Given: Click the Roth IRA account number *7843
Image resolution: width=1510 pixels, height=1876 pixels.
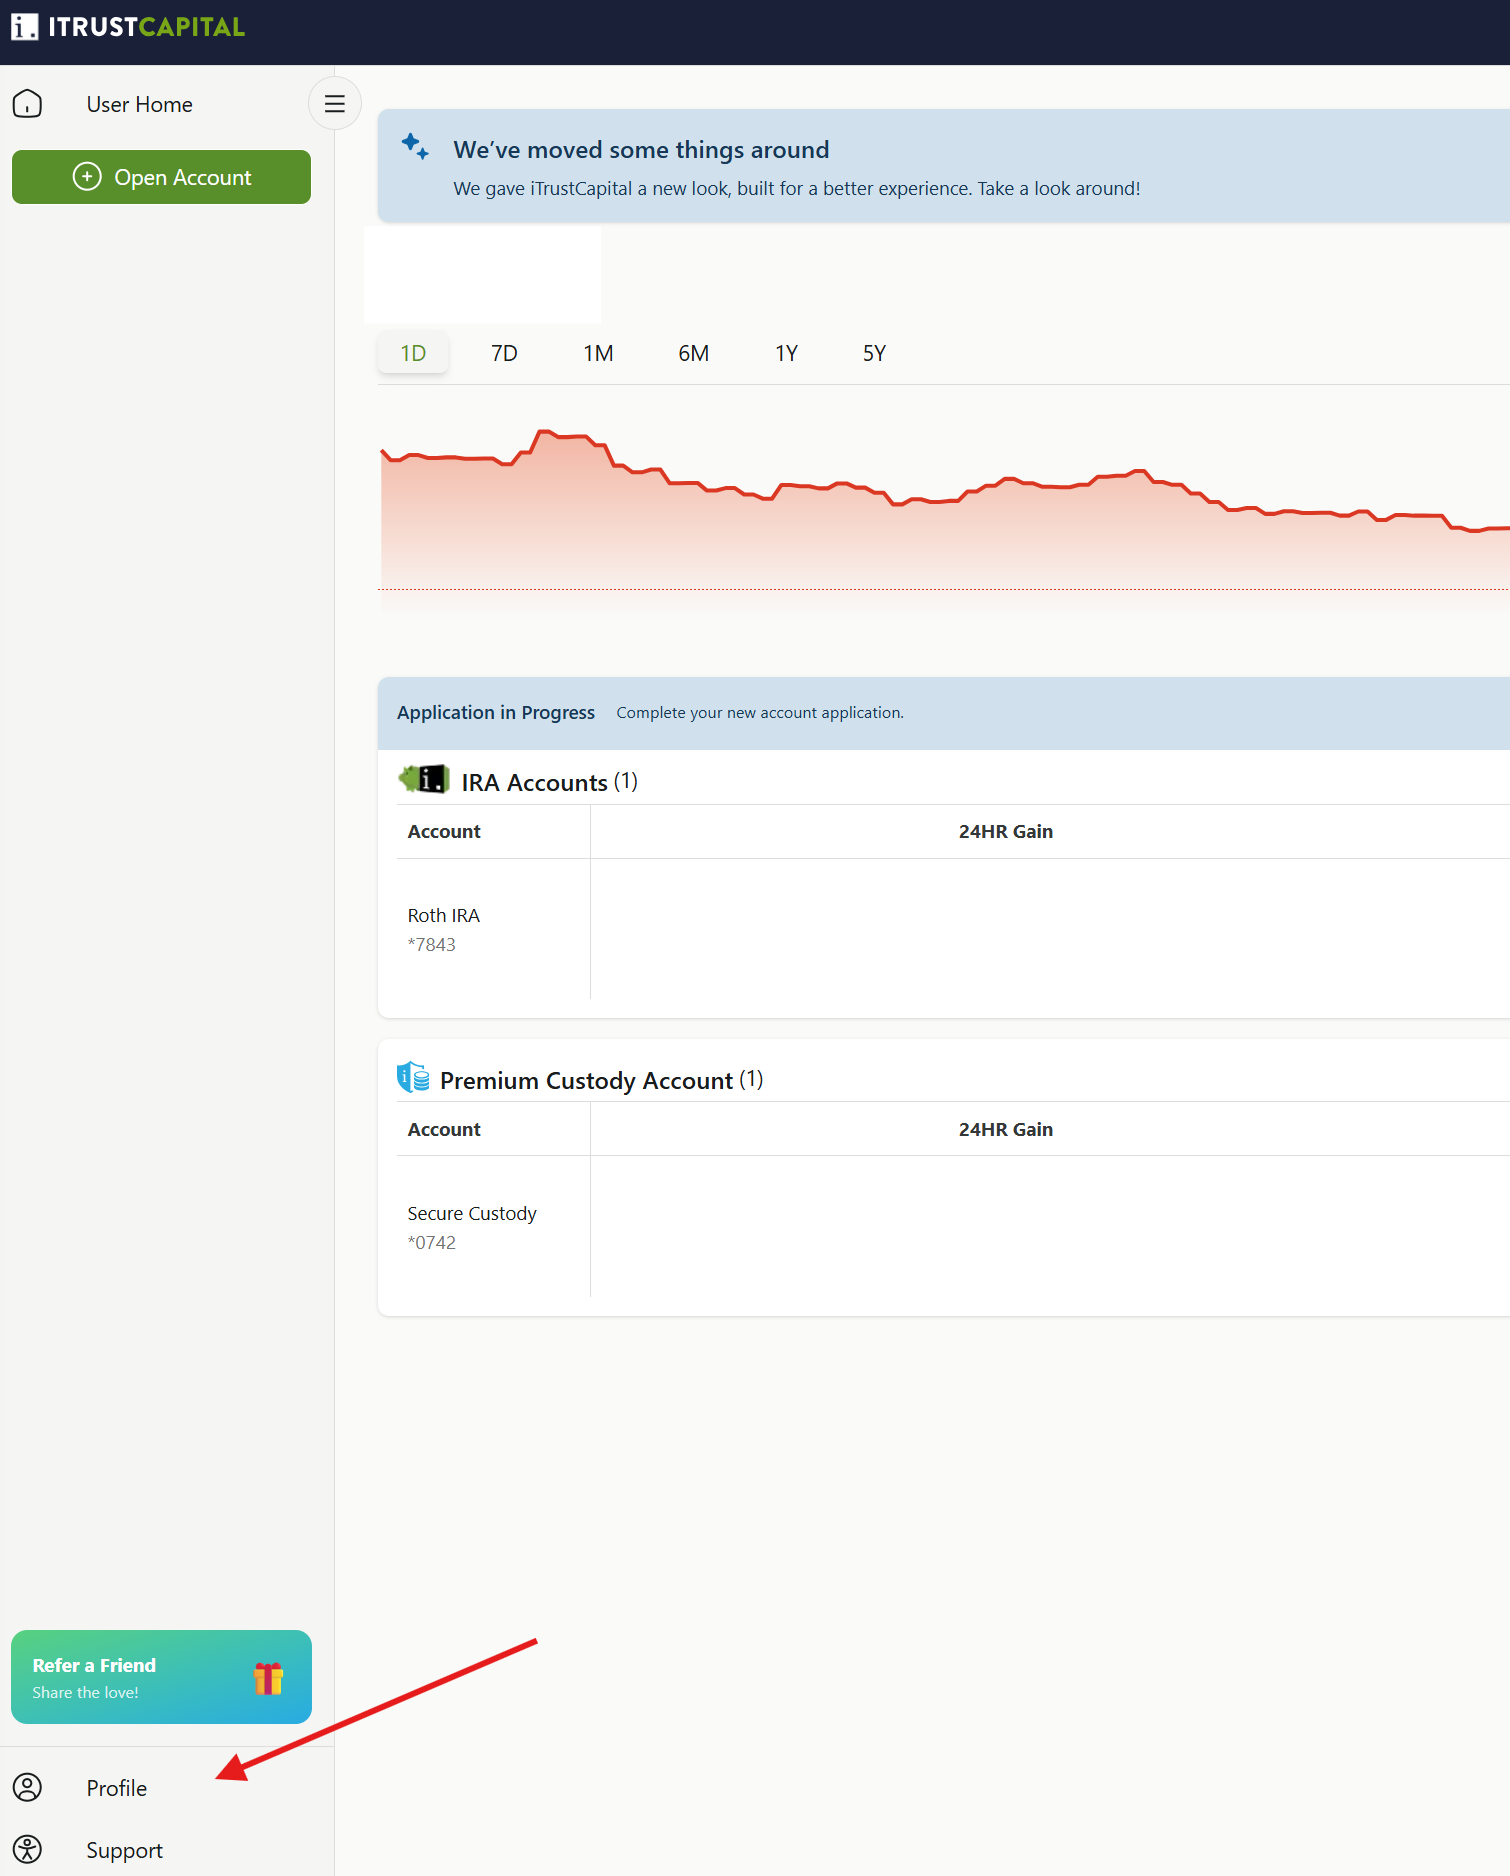Looking at the screenshot, I should (432, 945).
